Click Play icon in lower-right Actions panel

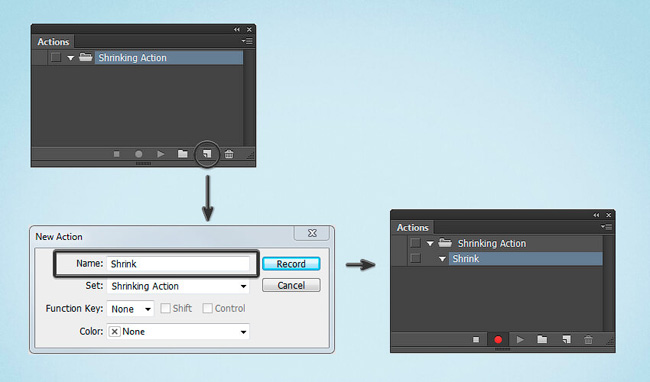[x=520, y=340]
